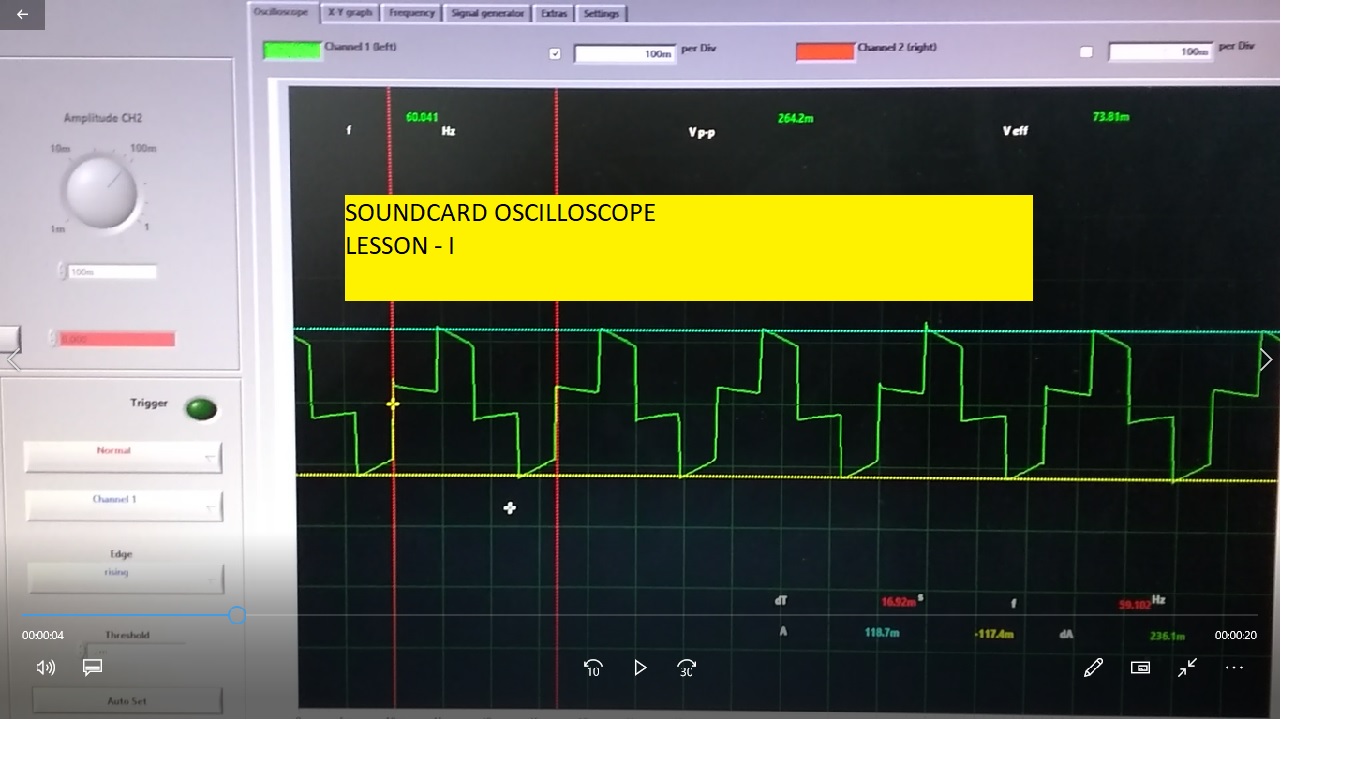Activate picture-in-picture mini player
This screenshot has width=1366, height=768.
[1140, 667]
